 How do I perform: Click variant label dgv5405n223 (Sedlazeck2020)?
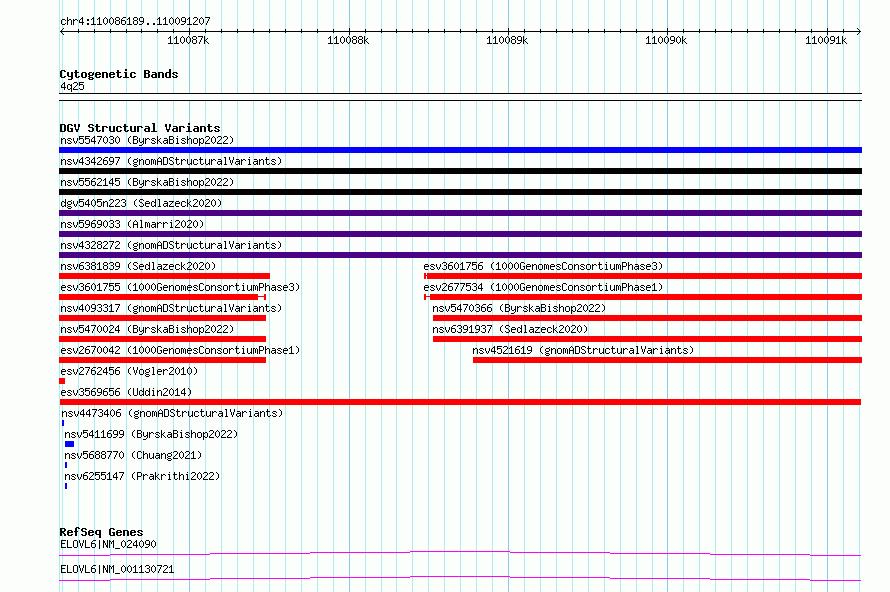(141, 203)
